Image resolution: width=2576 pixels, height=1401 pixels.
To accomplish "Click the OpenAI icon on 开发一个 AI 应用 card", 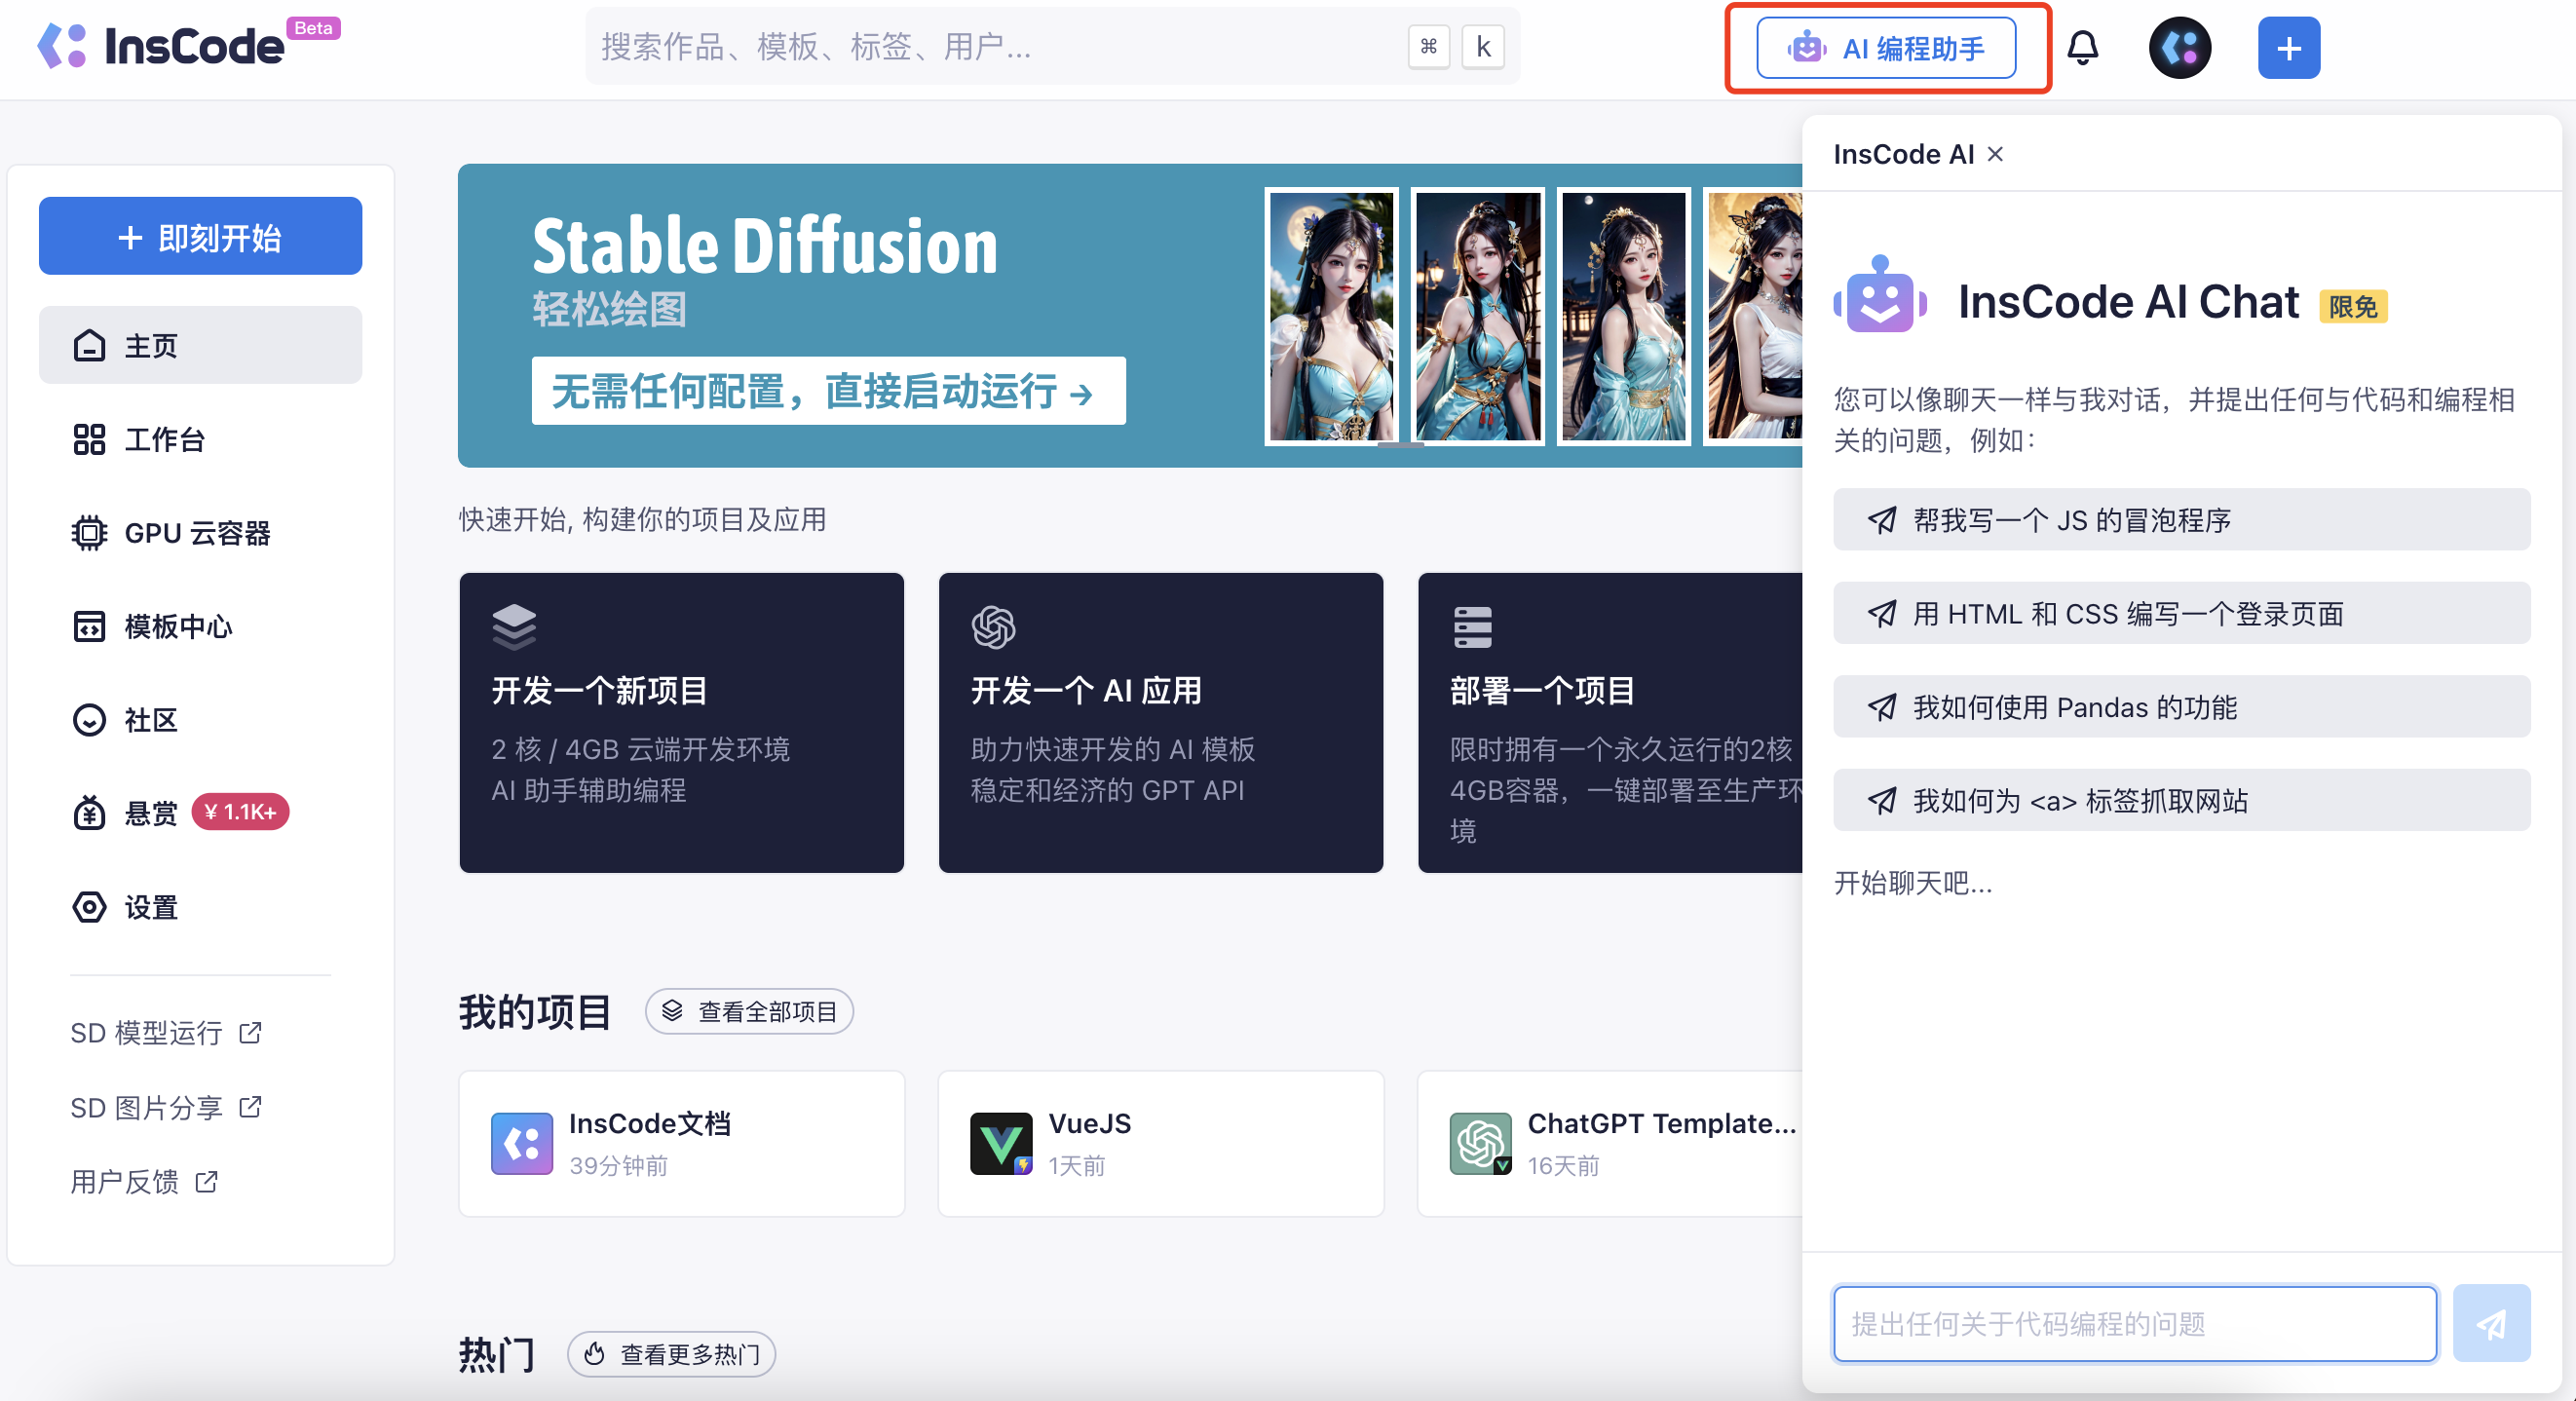I will tap(993, 627).
